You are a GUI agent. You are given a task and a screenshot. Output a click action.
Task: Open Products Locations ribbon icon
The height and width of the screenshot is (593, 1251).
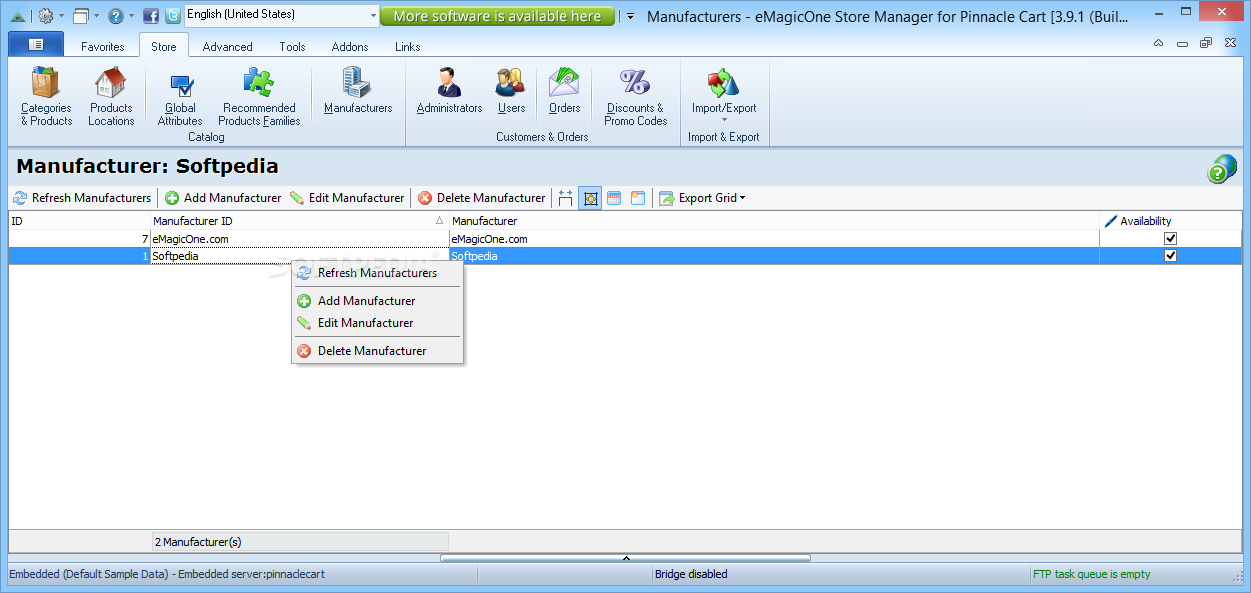click(x=111, y=97)
